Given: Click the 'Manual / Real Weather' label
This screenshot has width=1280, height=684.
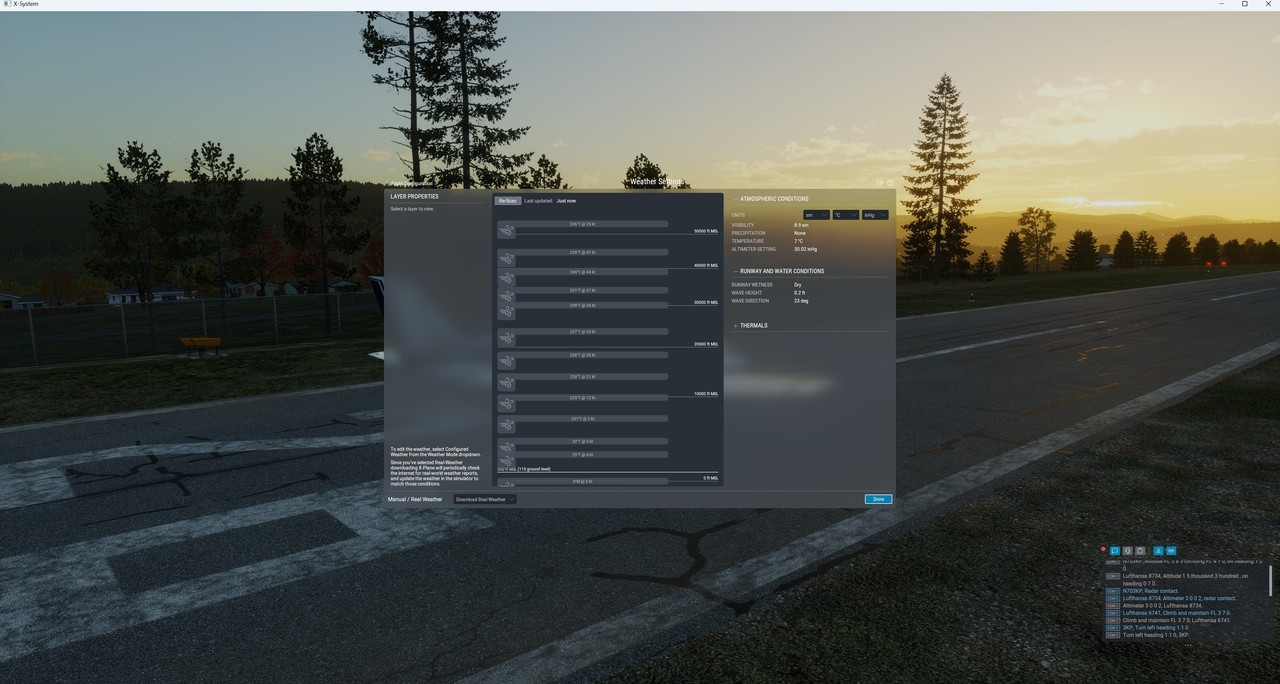Looking at the screenshot, I should tap(415, 499).
